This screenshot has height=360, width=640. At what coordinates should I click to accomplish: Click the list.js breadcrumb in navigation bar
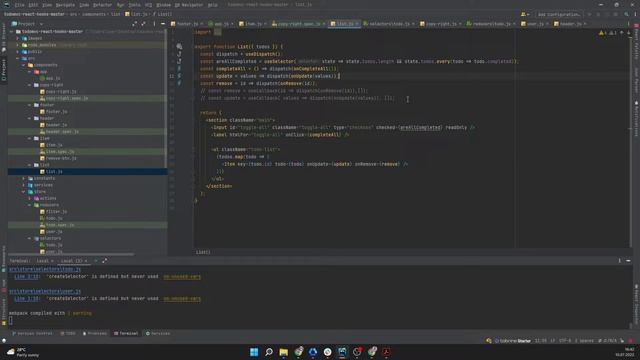(137, 14)
